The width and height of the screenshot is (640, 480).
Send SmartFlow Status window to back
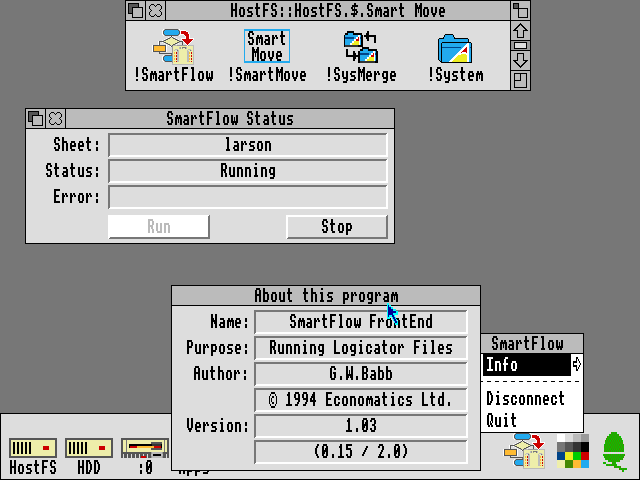[36, 119]
